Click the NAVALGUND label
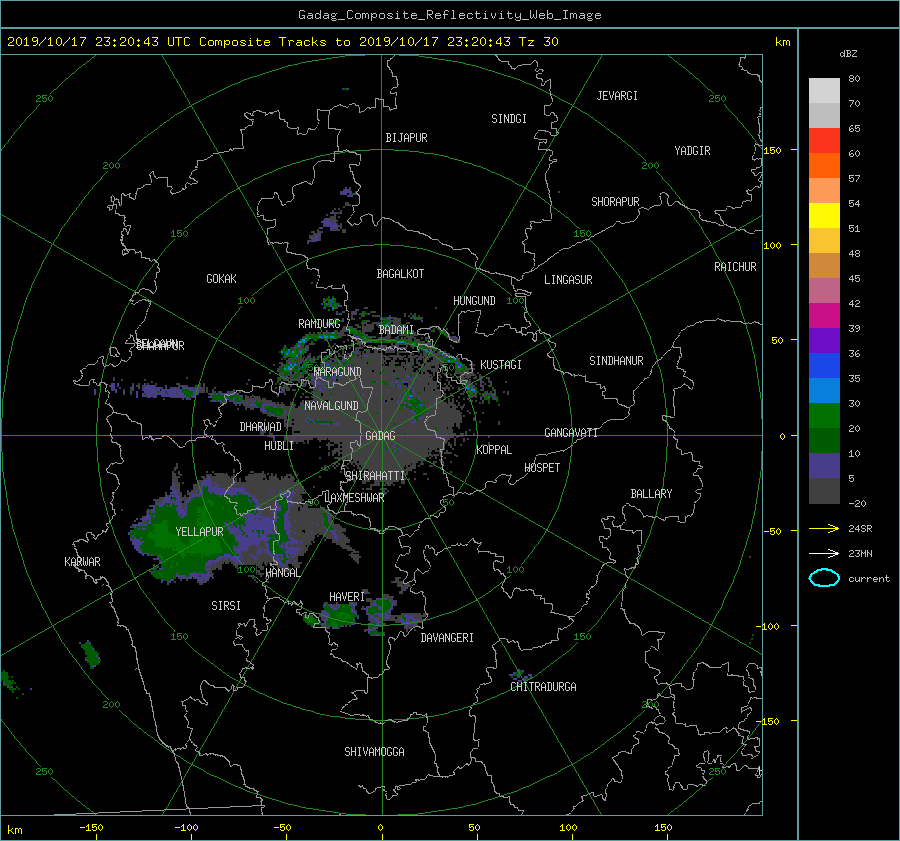Screen dimensions: 900x841 point(331,406)
